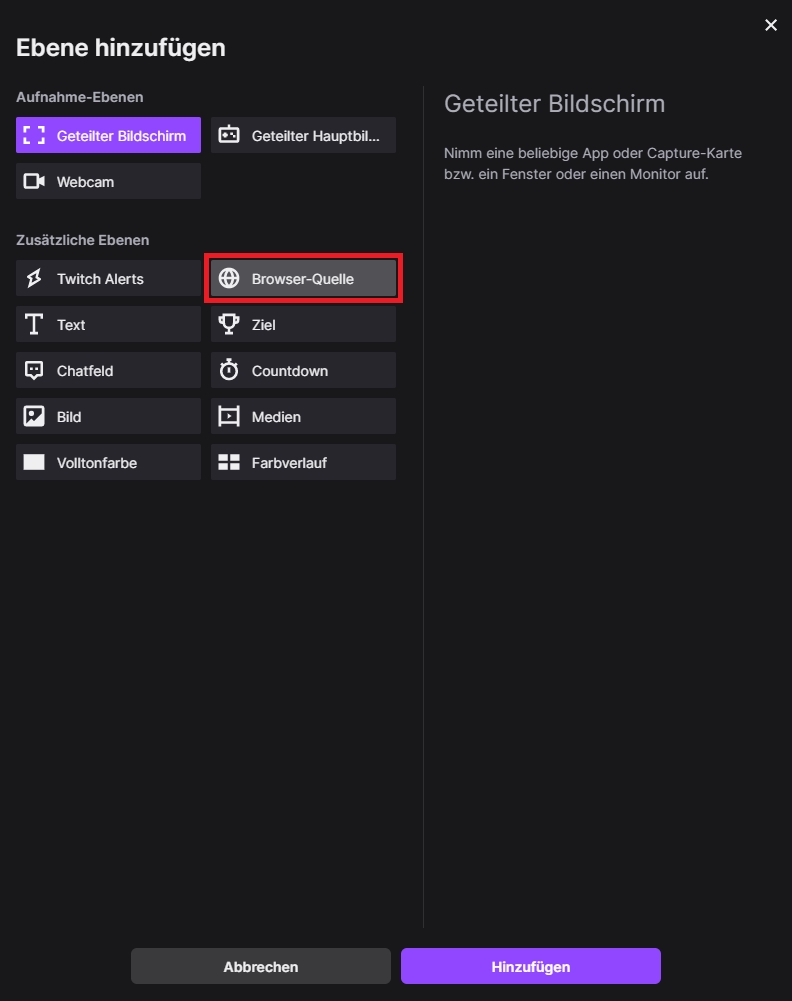The width and height of the screenshot is (792, 1001).
Task: Click the trophy icon for Ziel
Action: click(229, 325)
